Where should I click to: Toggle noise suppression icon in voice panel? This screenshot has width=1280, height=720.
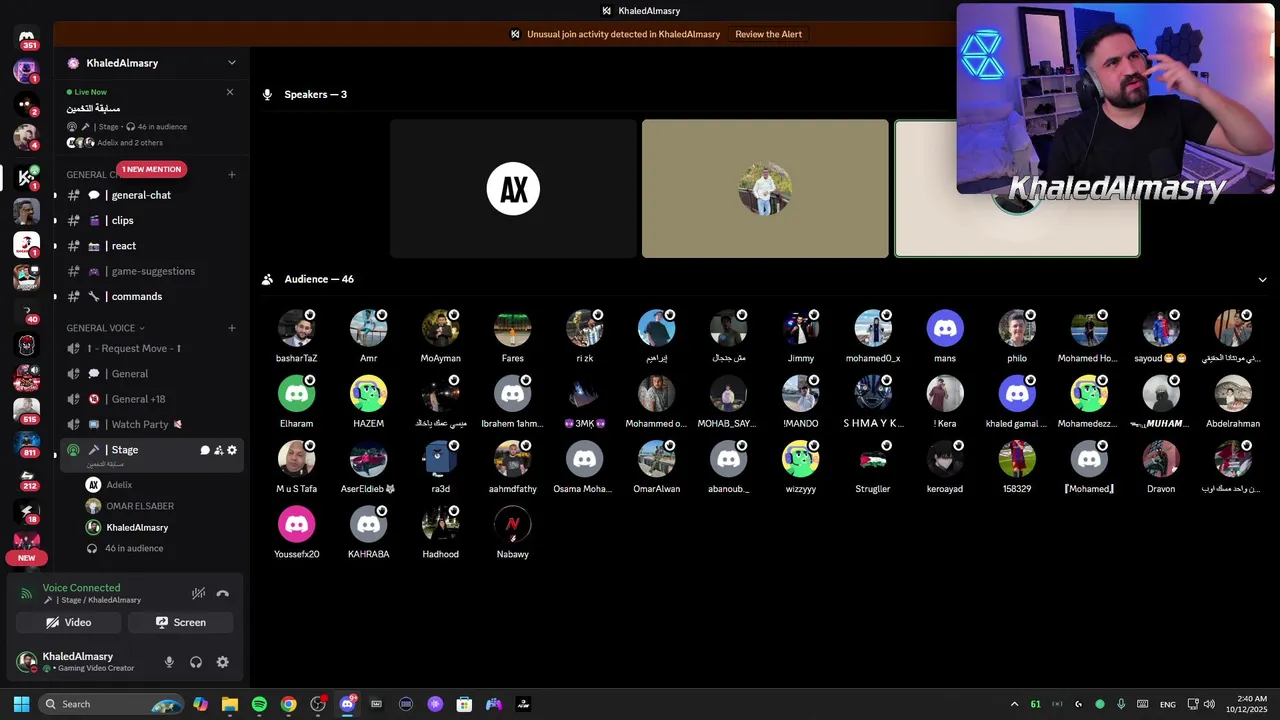198,594
